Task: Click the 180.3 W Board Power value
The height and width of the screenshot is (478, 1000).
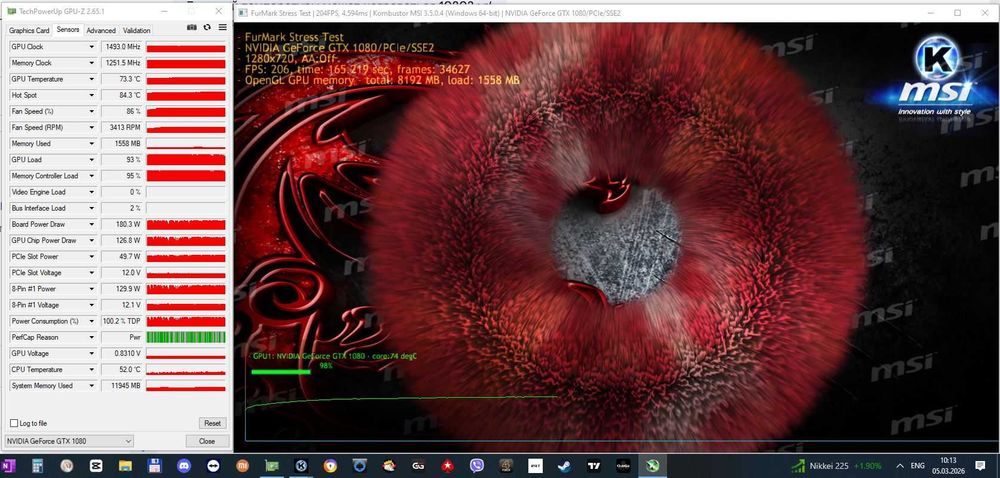Action: [x=121, y=224]
